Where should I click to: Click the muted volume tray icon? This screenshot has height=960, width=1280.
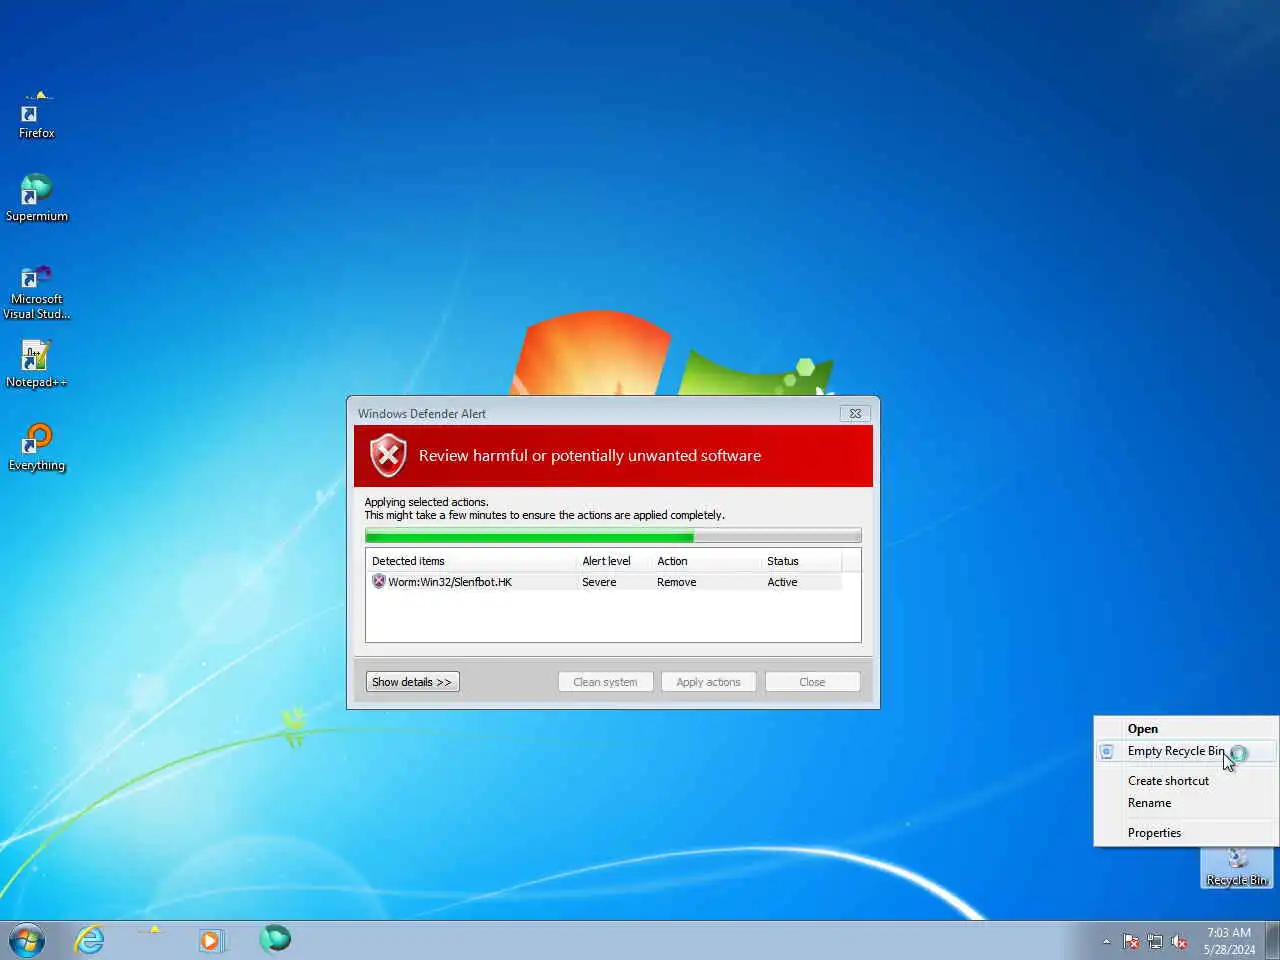pyautogui.click(x=1179, y=941)
